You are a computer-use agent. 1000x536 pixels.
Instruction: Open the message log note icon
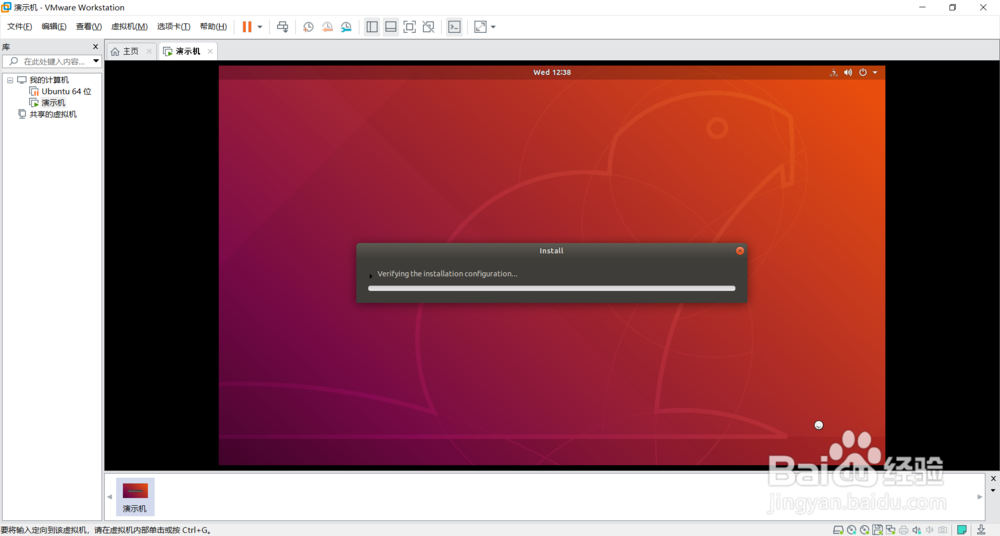click(962, 530)
